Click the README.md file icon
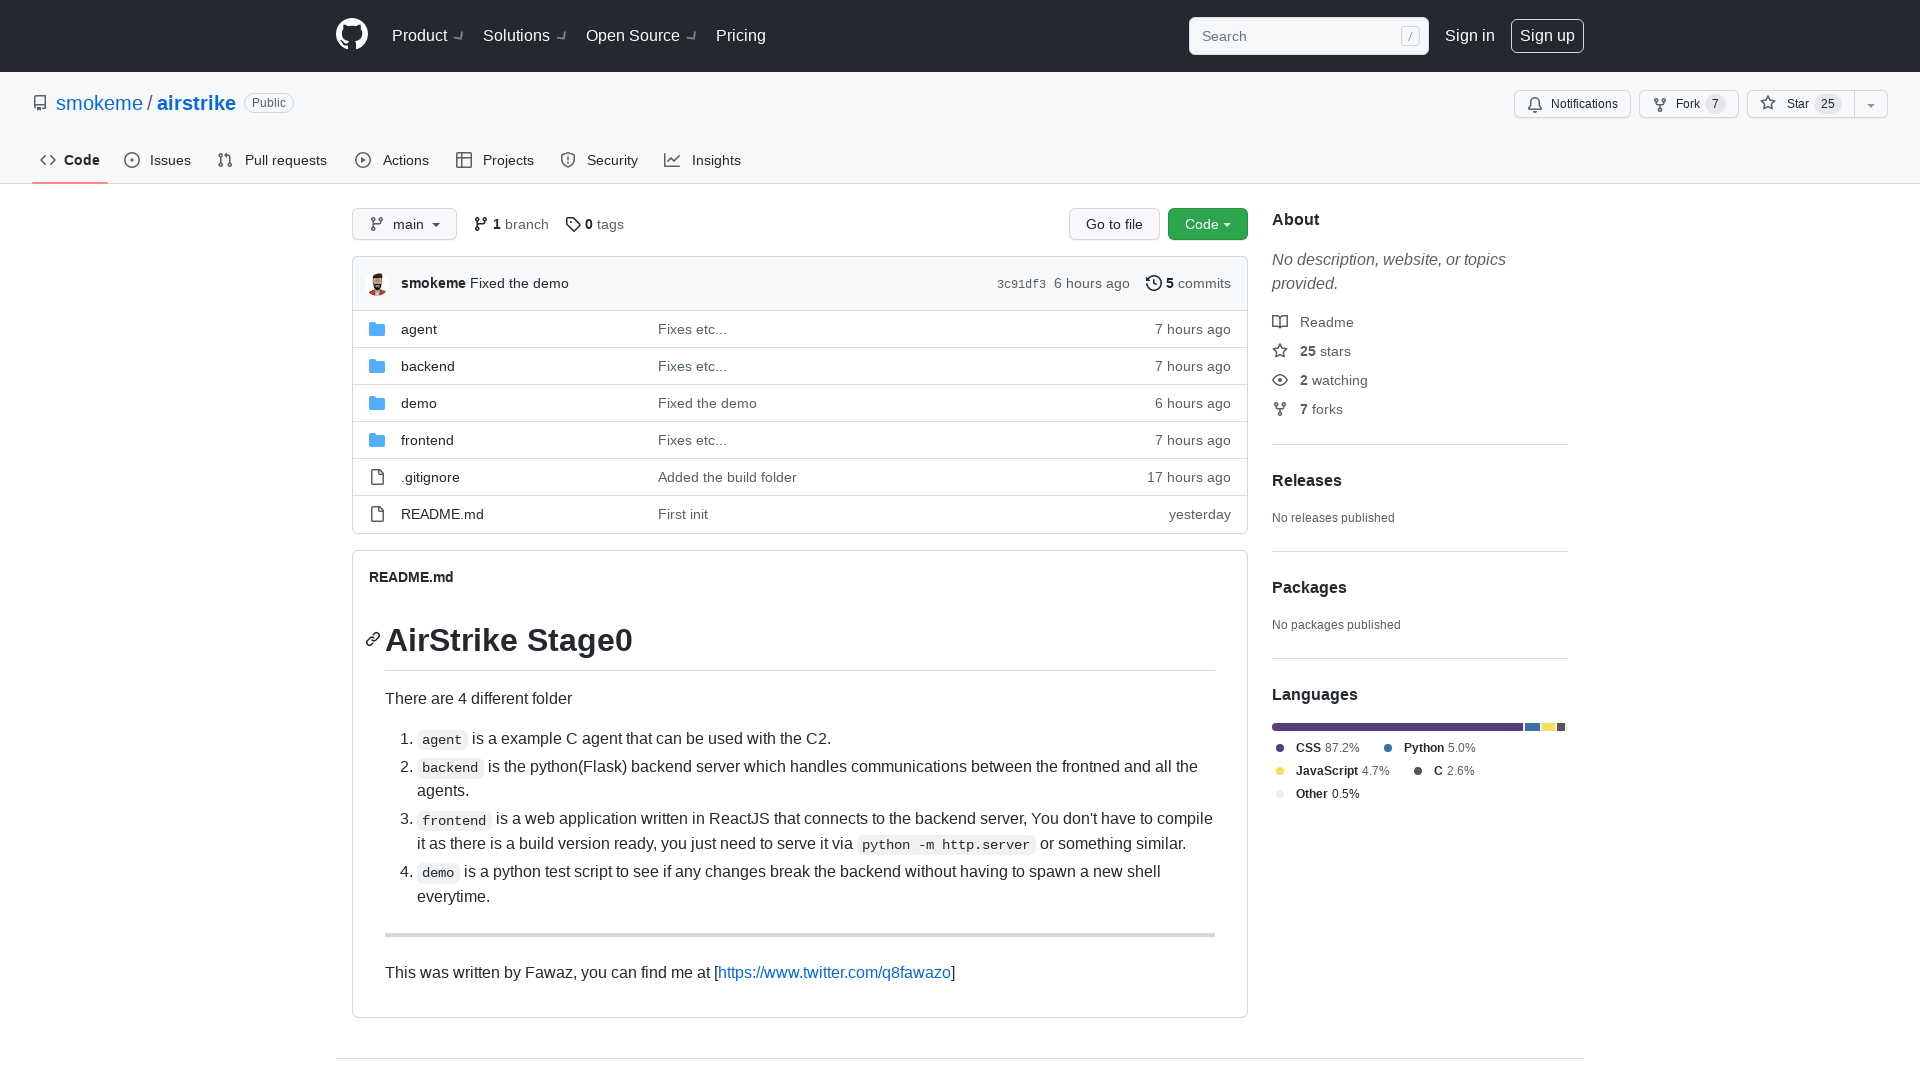The image size is (1920, 1080). coord(377,513)
